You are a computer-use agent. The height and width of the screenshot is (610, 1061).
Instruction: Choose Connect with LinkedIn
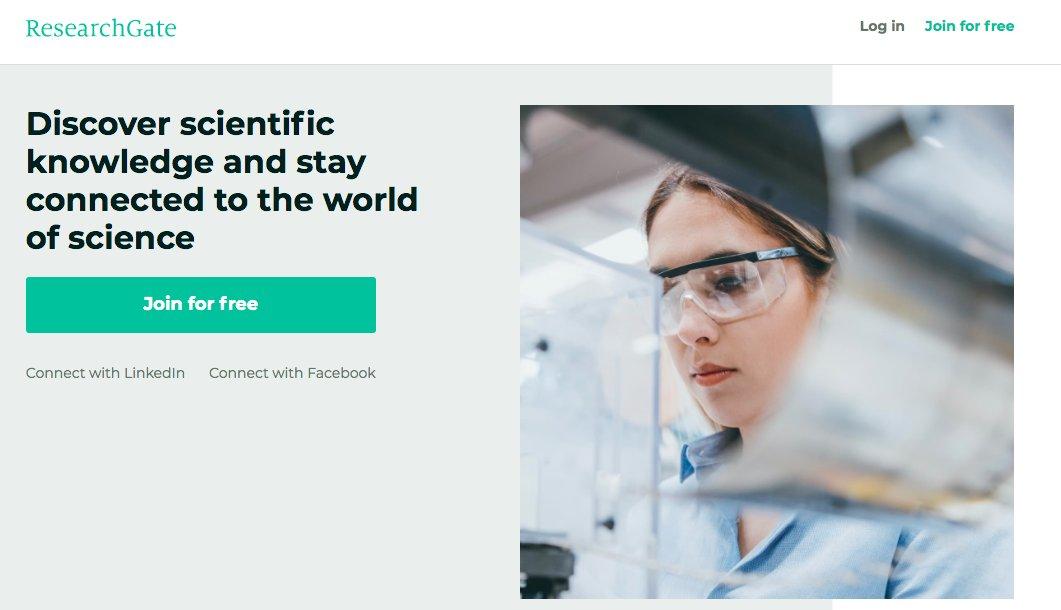[105, 373]
